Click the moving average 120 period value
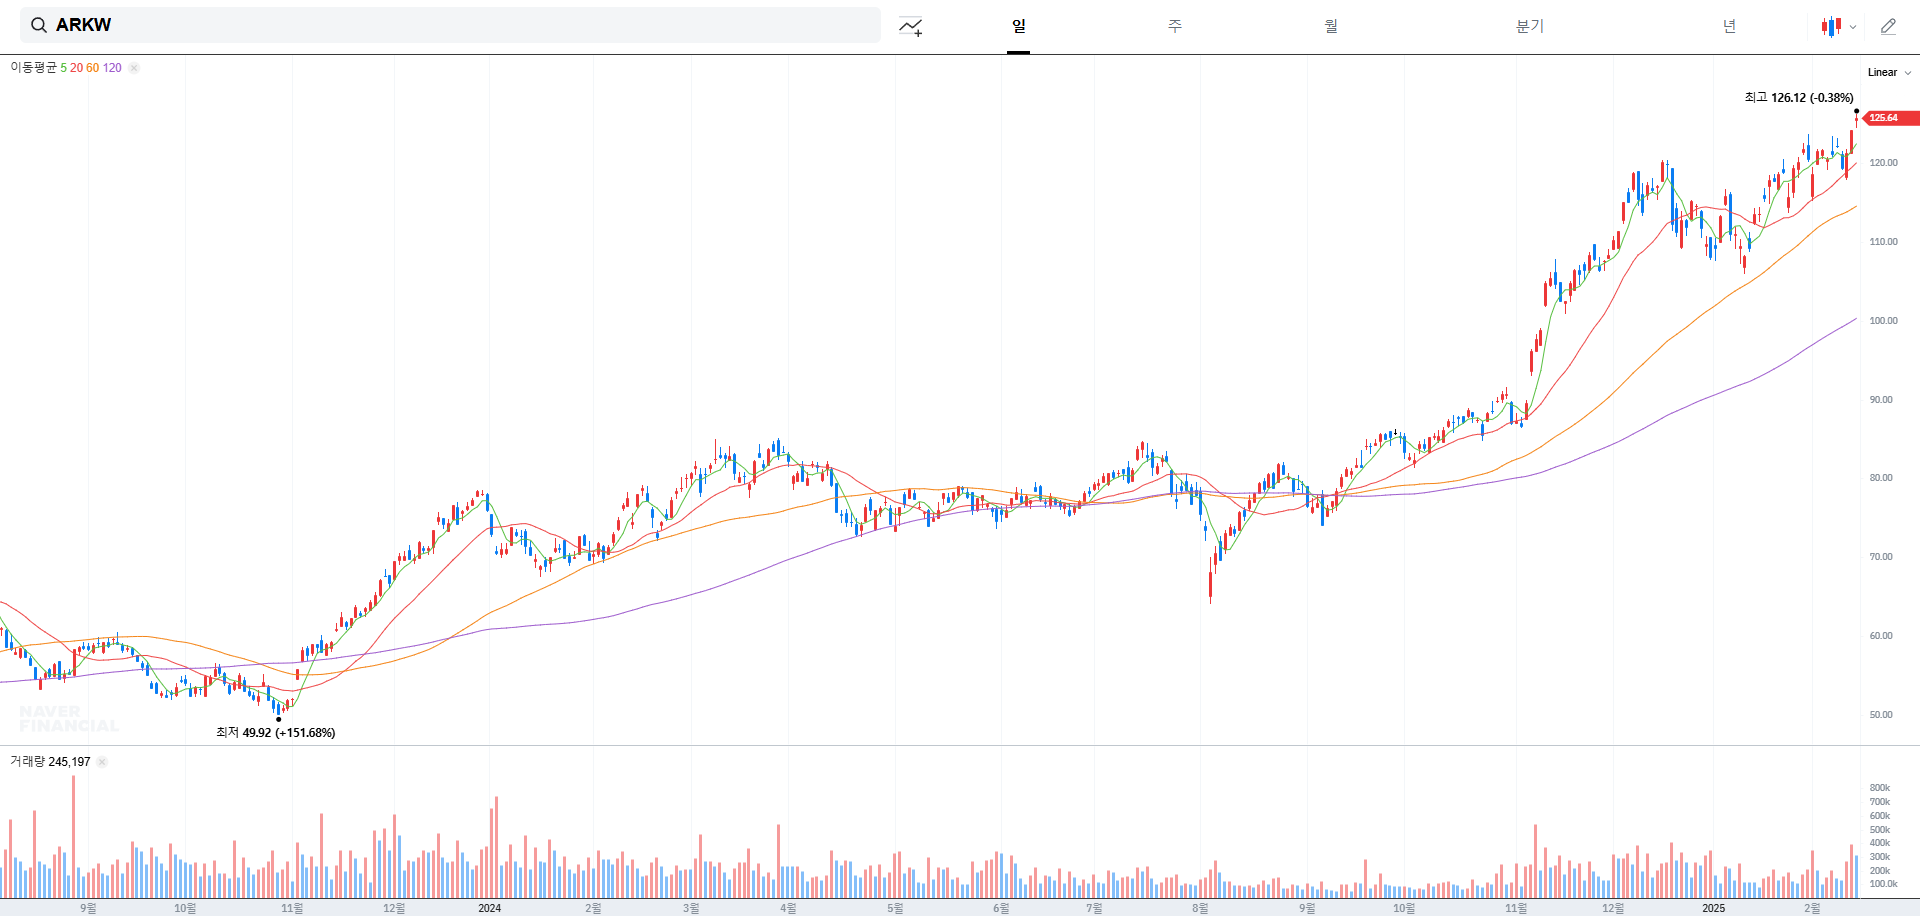 click(112, 68)
